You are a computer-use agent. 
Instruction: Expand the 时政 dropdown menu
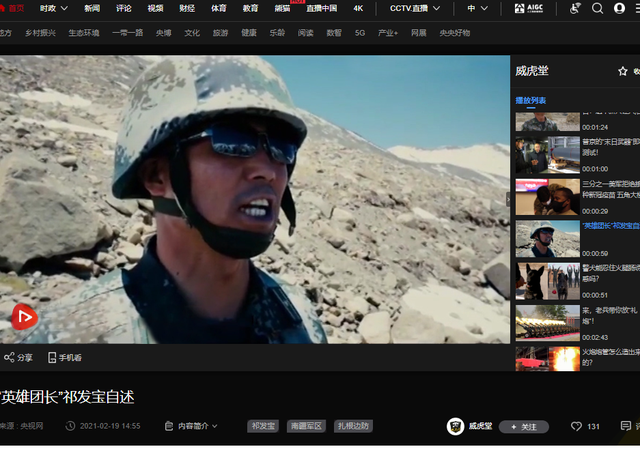(x=53, y=8)
